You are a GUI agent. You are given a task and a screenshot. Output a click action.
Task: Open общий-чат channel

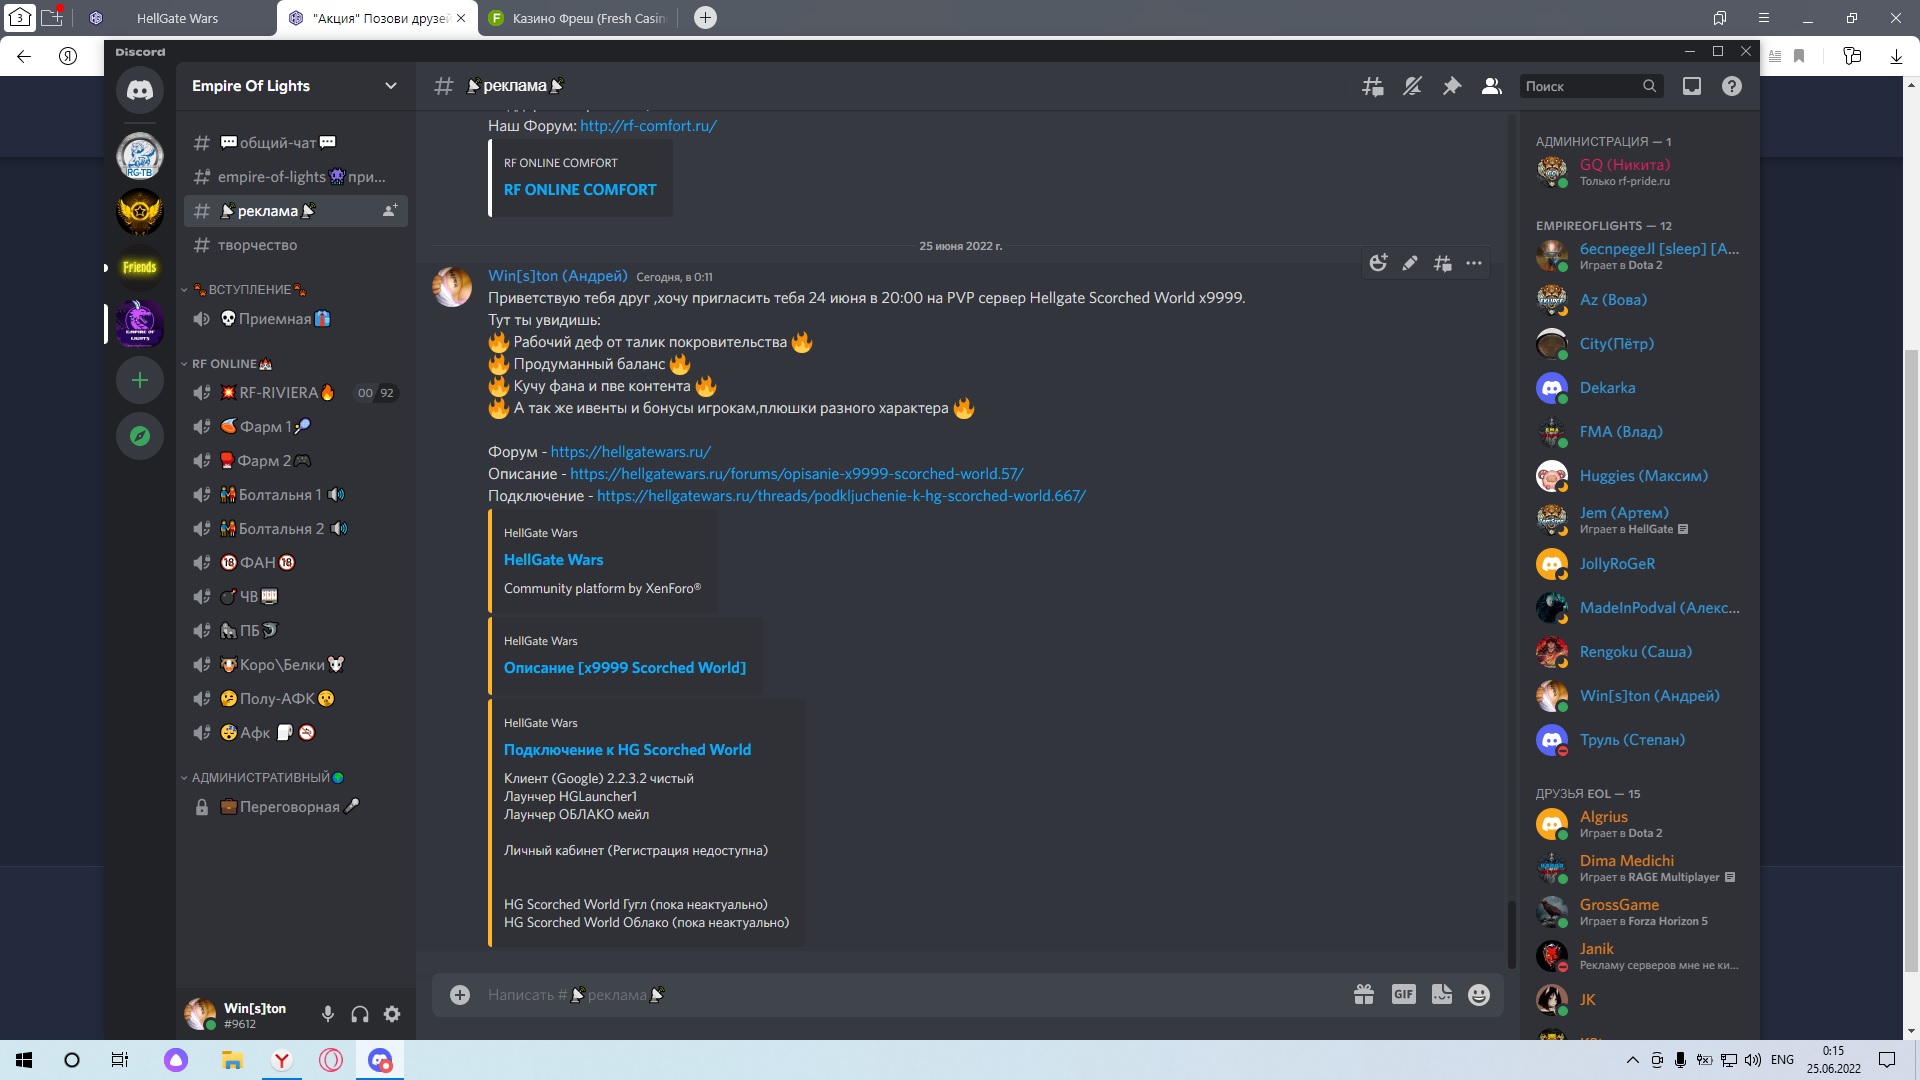(296, 143)
